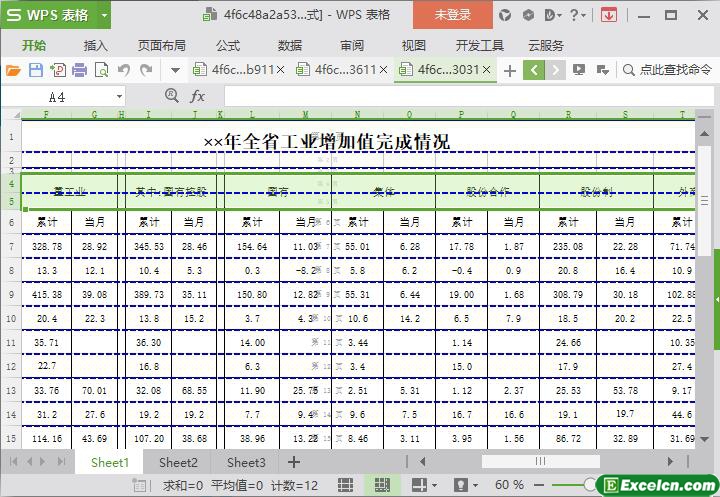The width and height of the screenshot is (720, 497).
Task: Select row header 7
Action: pos(11,247)
